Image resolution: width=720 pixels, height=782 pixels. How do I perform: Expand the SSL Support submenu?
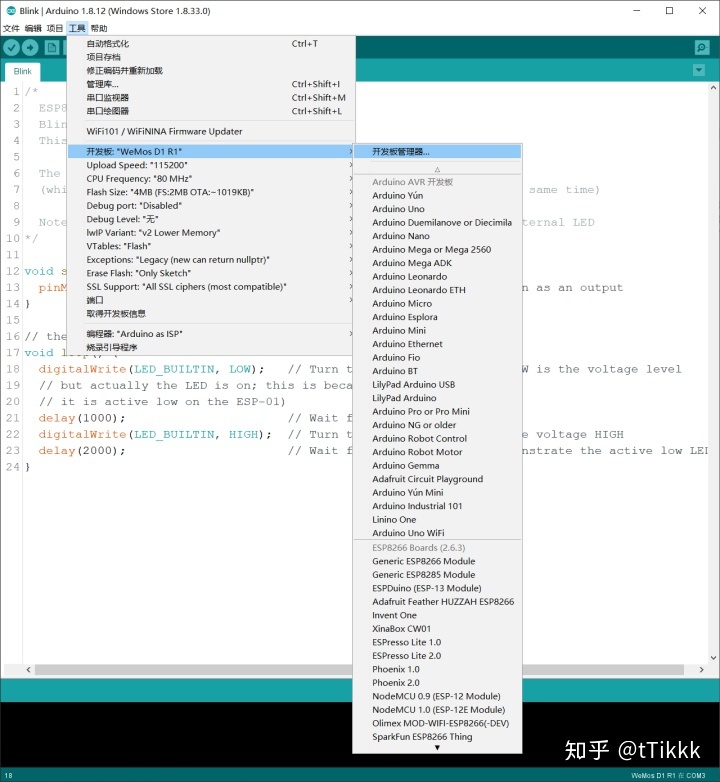pyautogui.click(x=211, y=286)
